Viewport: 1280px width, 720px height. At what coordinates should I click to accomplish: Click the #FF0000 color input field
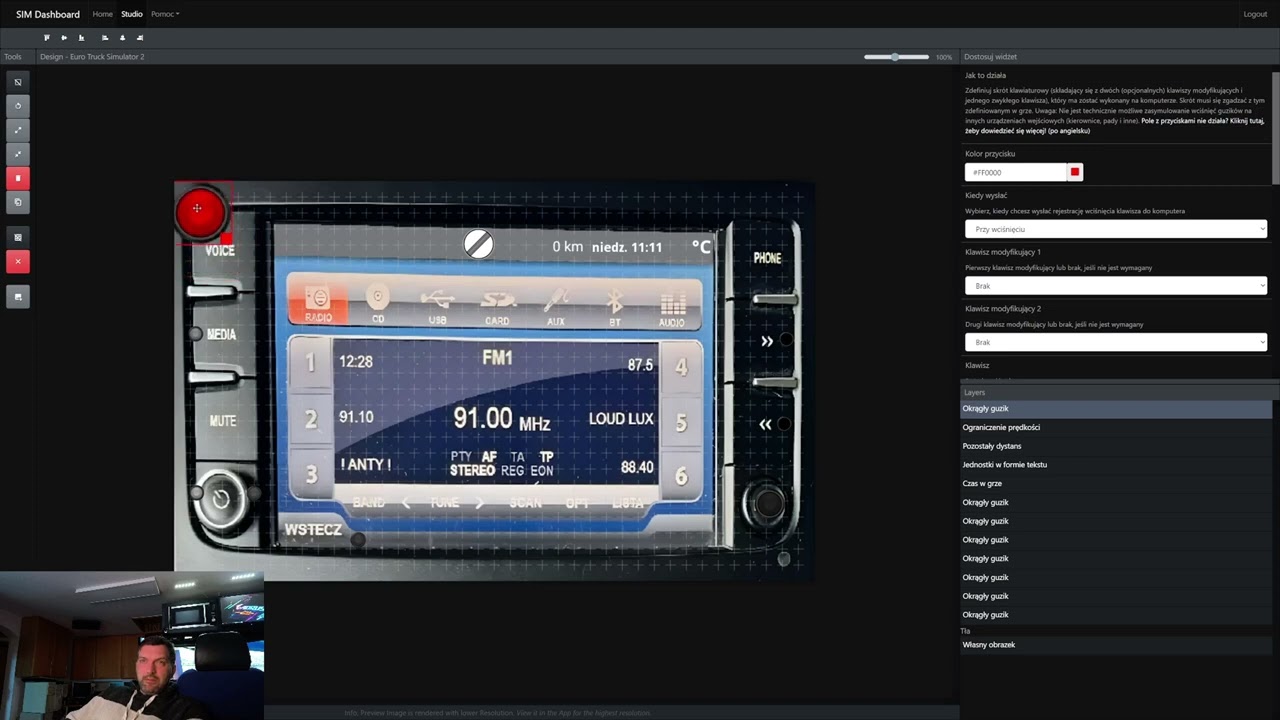pos(1015,172)
